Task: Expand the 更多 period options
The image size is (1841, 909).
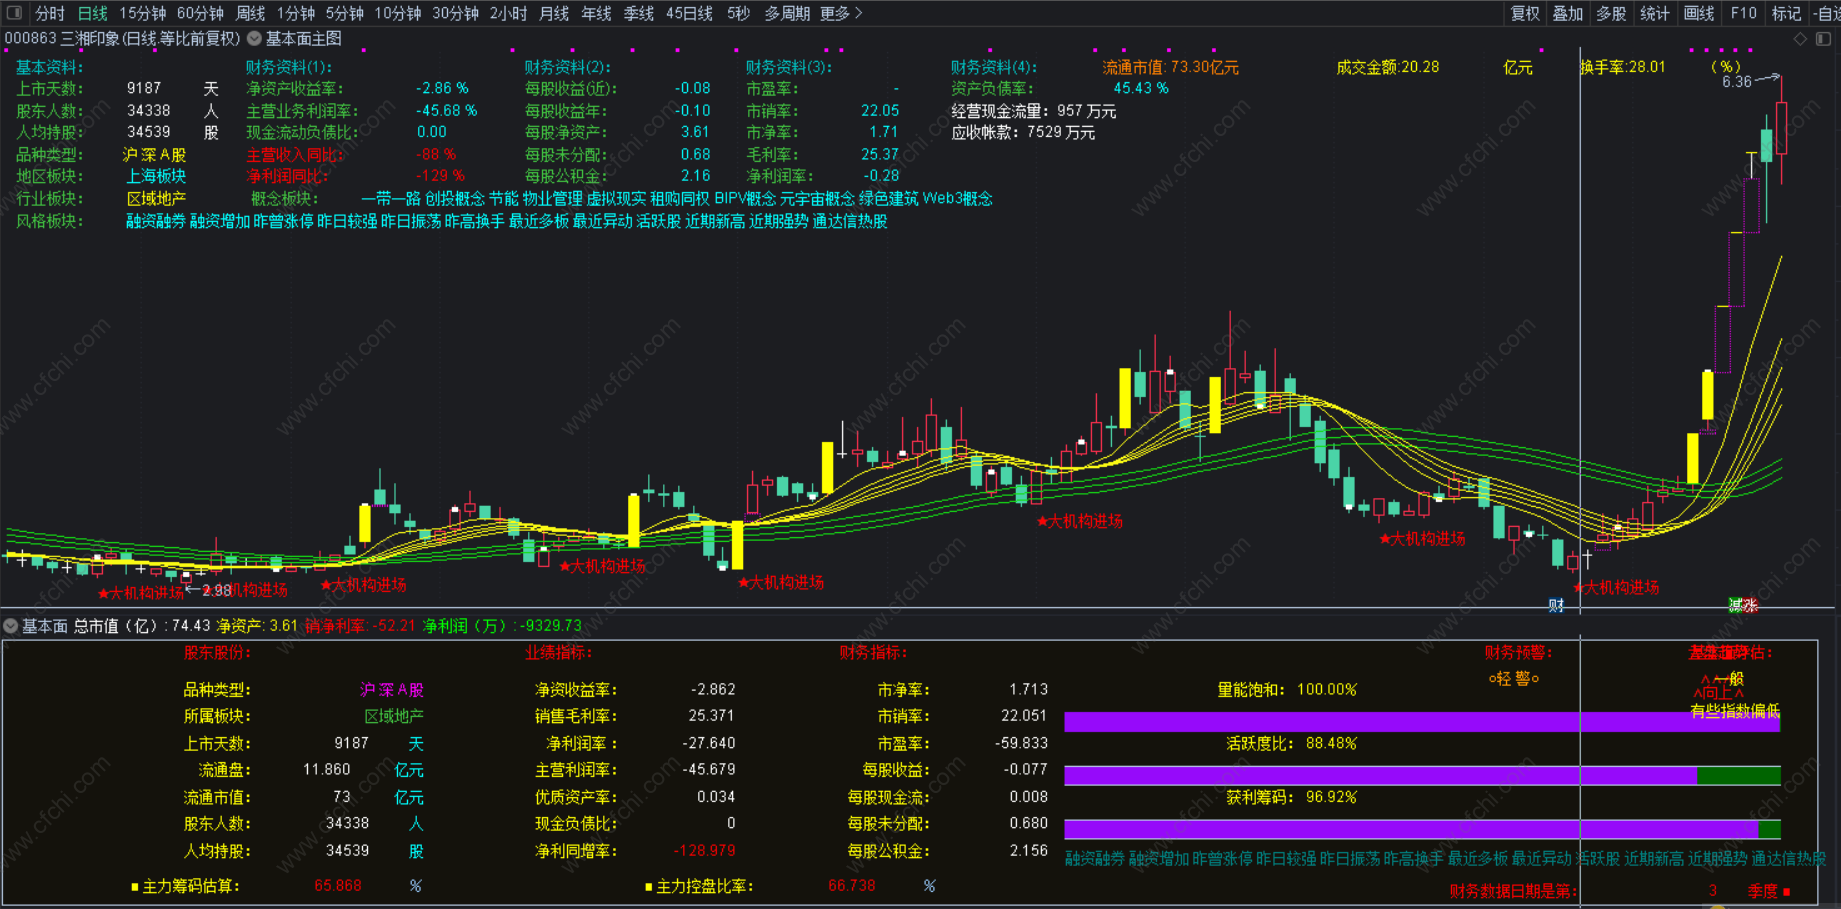Action: click(x=841, y=13)
